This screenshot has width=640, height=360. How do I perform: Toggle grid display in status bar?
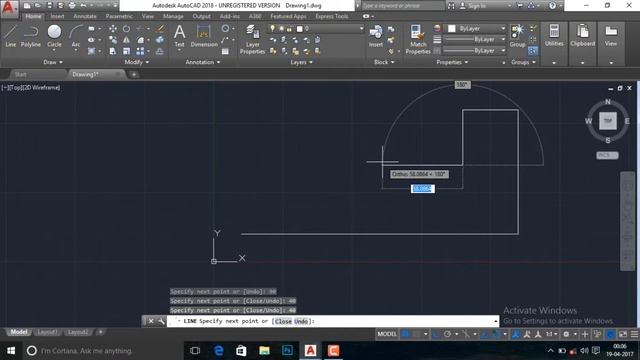tap(405, 334)
